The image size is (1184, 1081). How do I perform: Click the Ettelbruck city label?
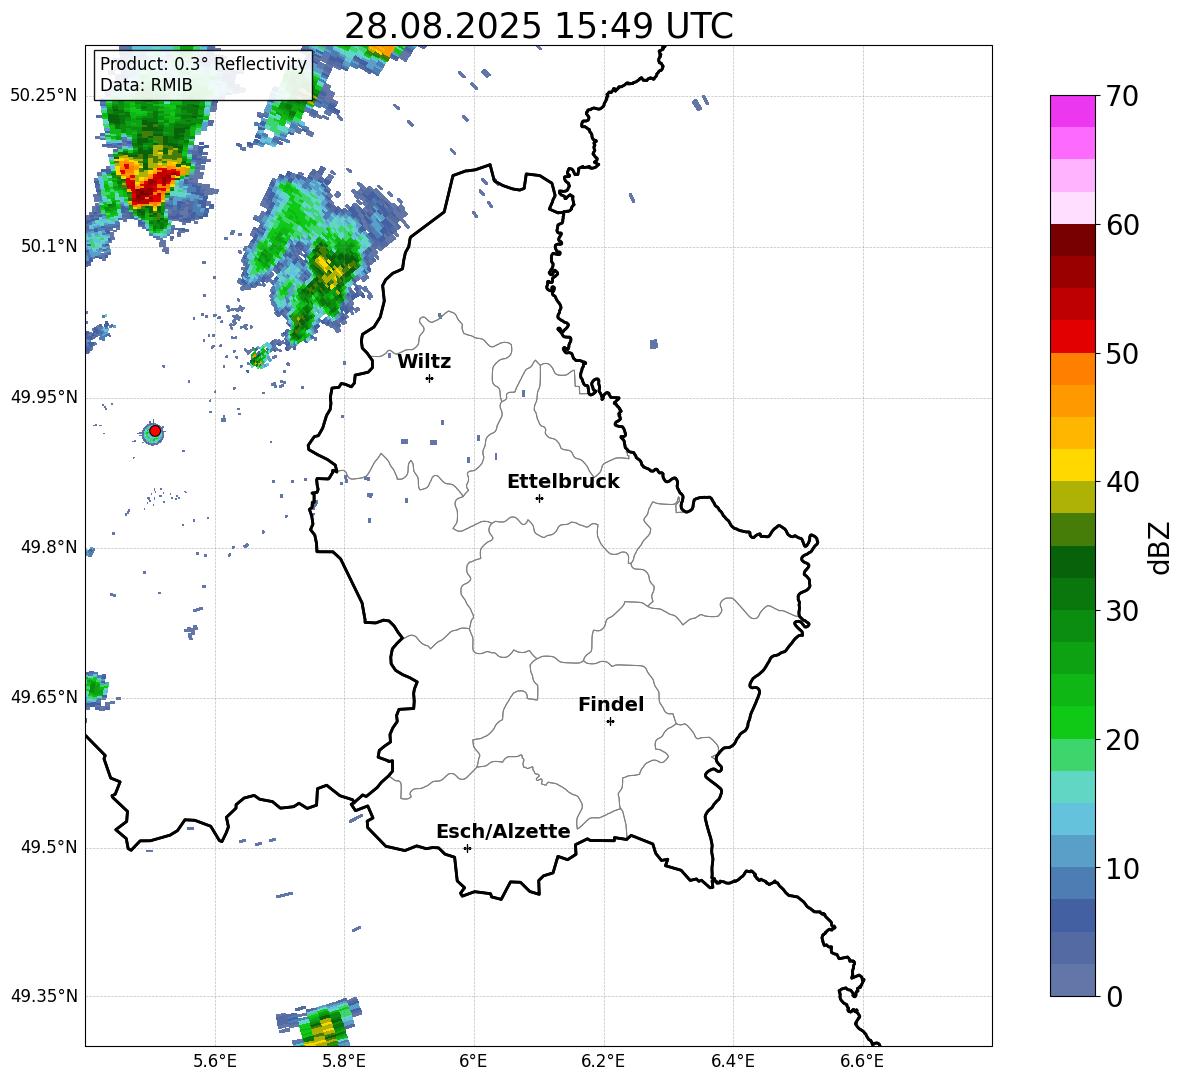[x=563, y=482]
